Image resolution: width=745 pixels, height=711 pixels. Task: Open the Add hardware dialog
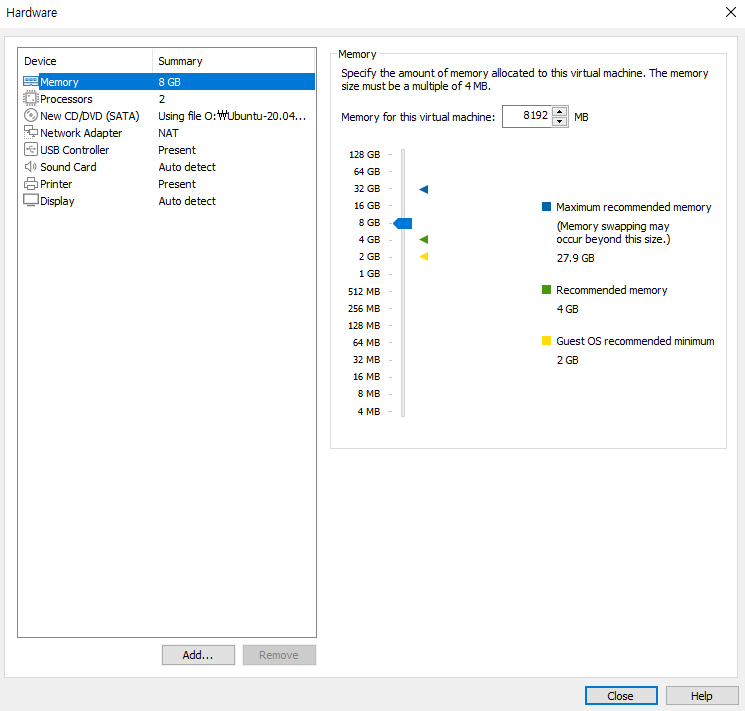[198, 655]
